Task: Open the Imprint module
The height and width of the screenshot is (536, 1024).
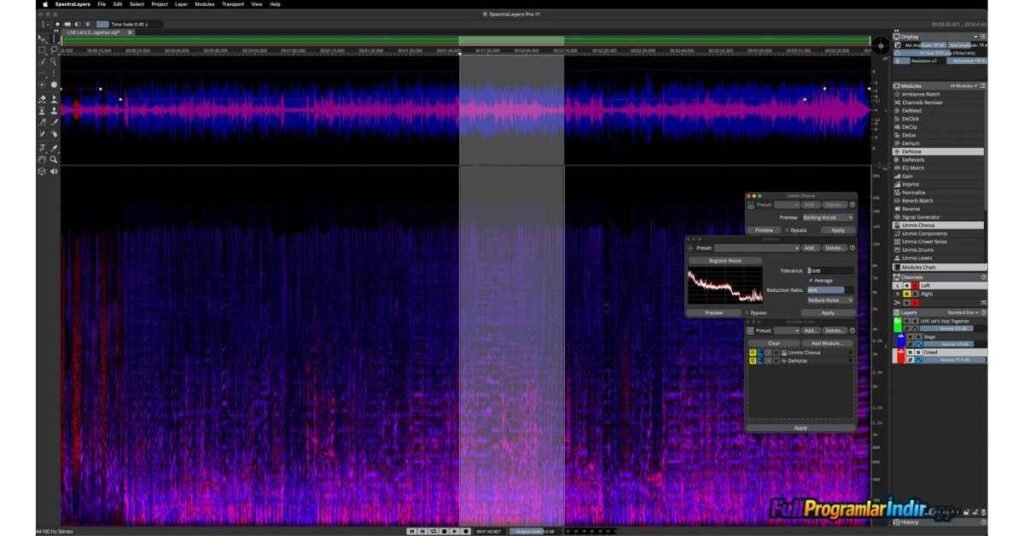Action: click(938, 184)
